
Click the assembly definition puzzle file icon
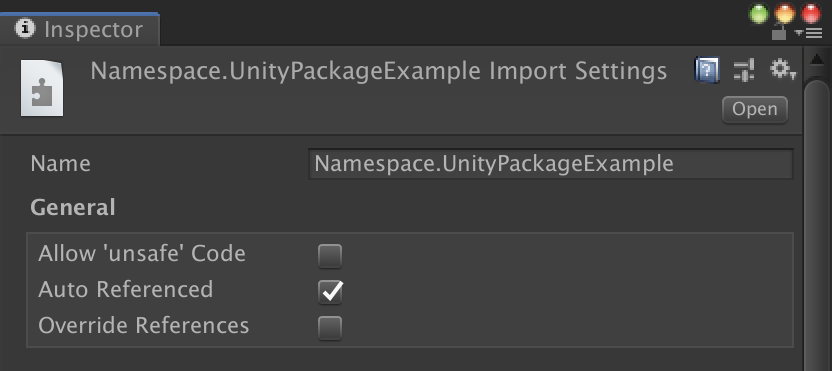click(x=42, y=88)
